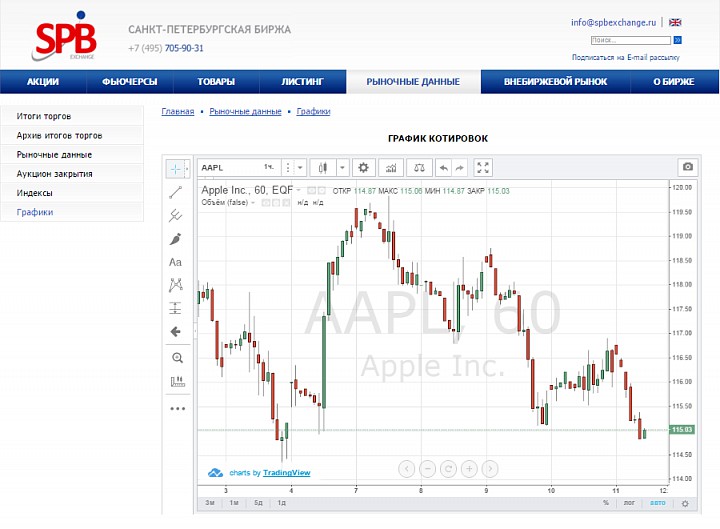This screenshot has width=720, height=529.
Task: Take a chart snapshot with the camera icon
Action: [x=687, y=167]
